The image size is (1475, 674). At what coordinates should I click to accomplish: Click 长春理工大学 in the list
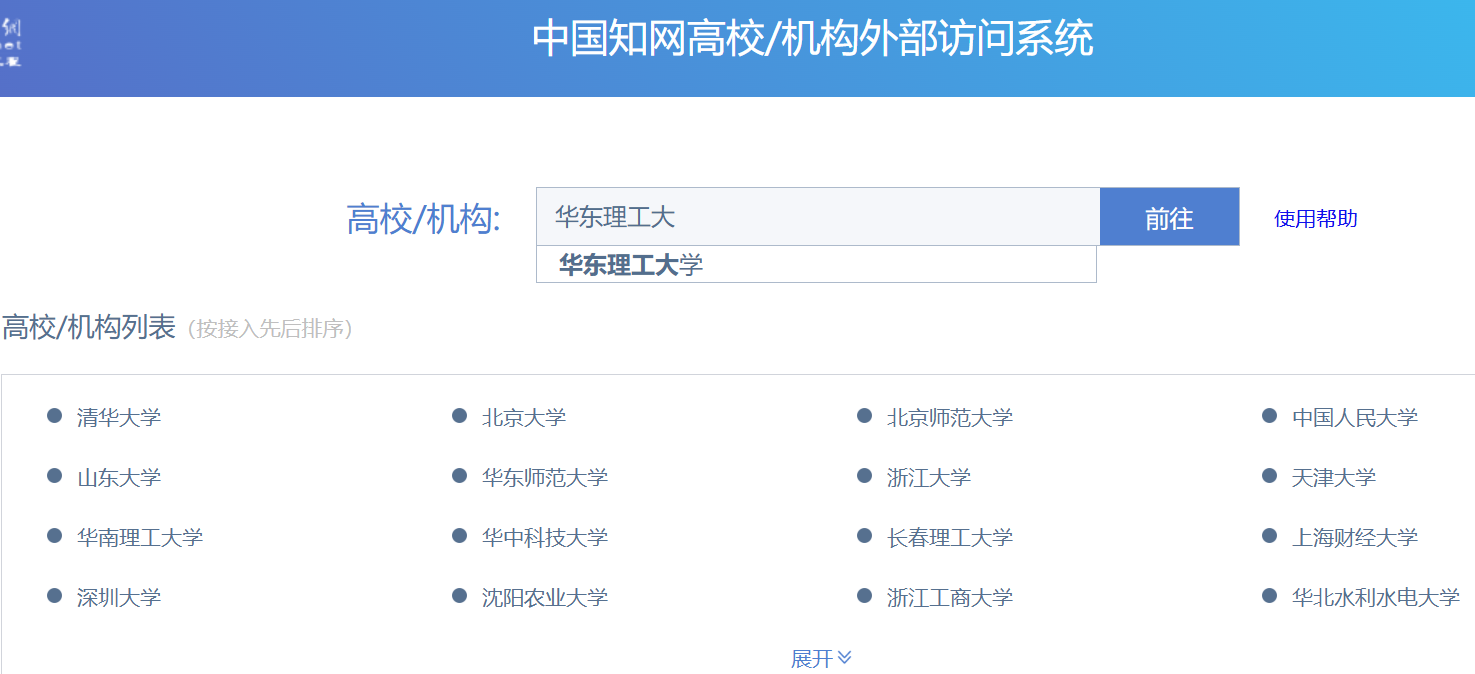point(950,537)
